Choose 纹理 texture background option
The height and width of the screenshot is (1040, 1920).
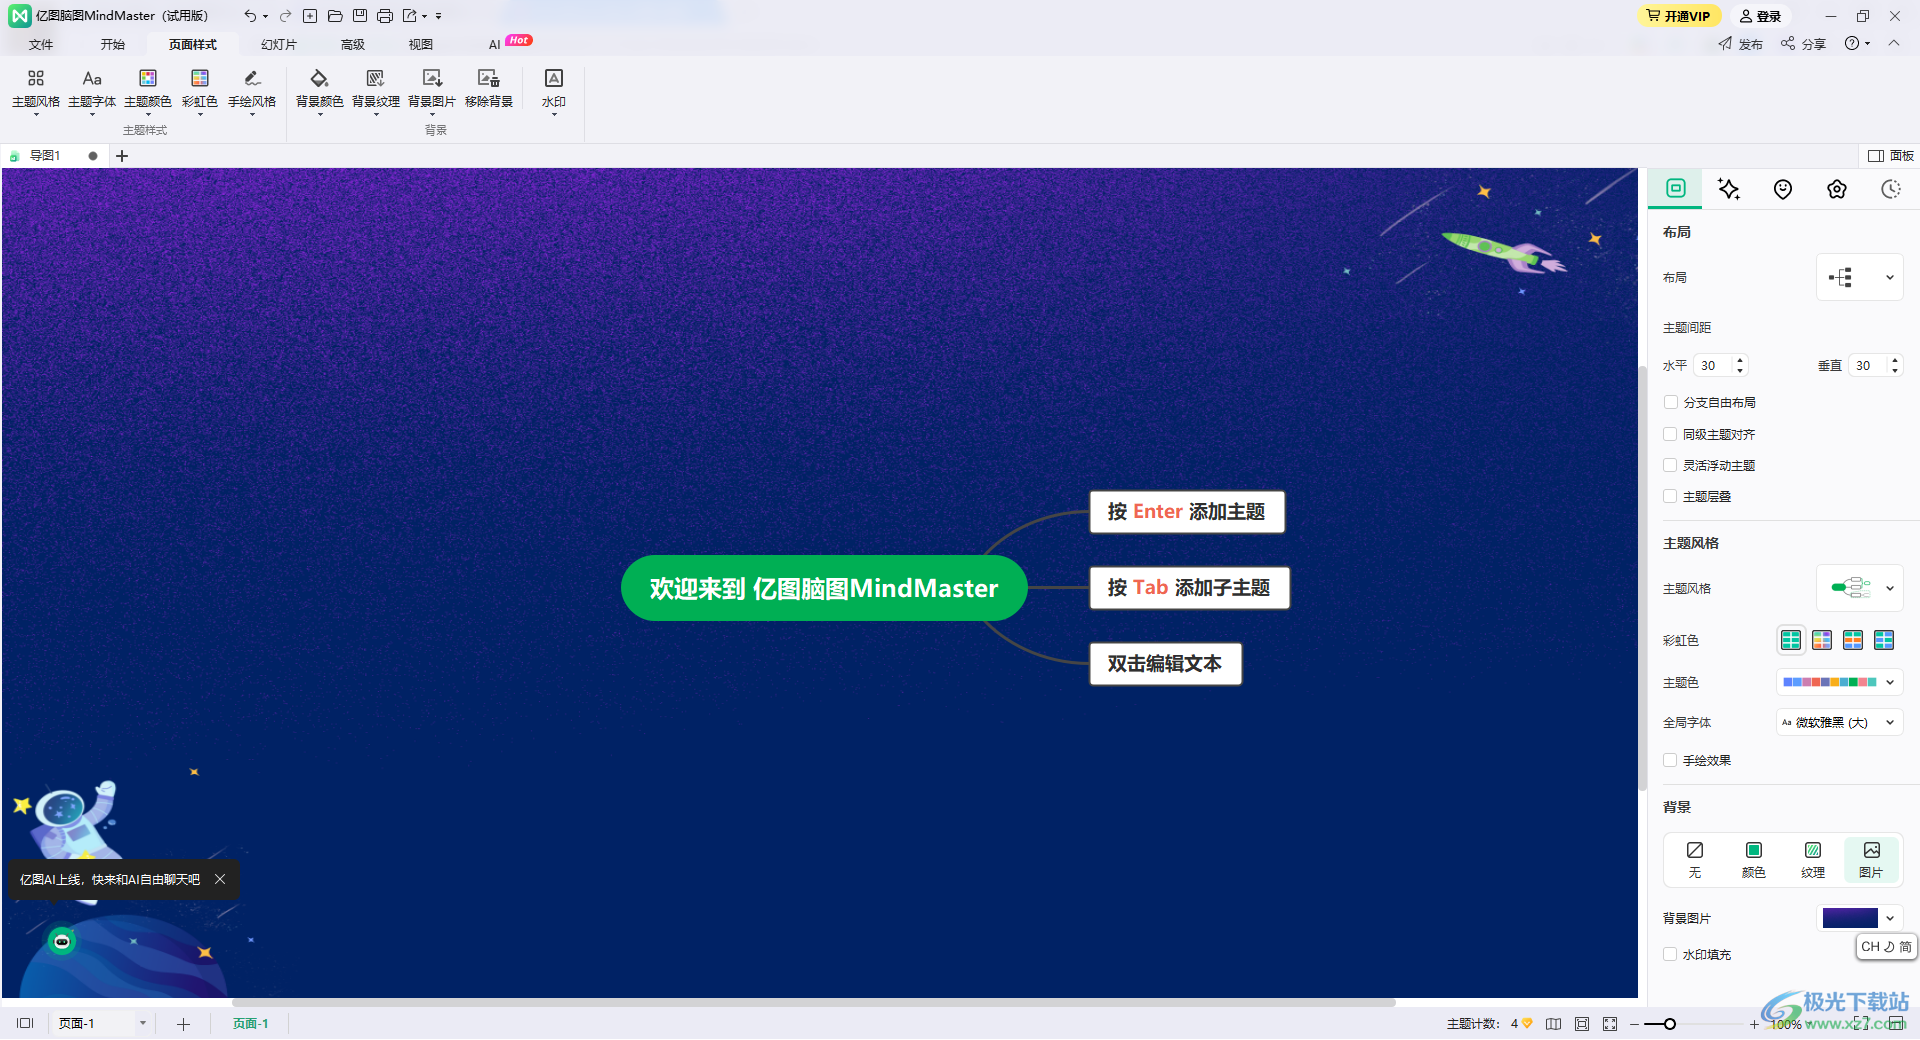pos(1813,860)
